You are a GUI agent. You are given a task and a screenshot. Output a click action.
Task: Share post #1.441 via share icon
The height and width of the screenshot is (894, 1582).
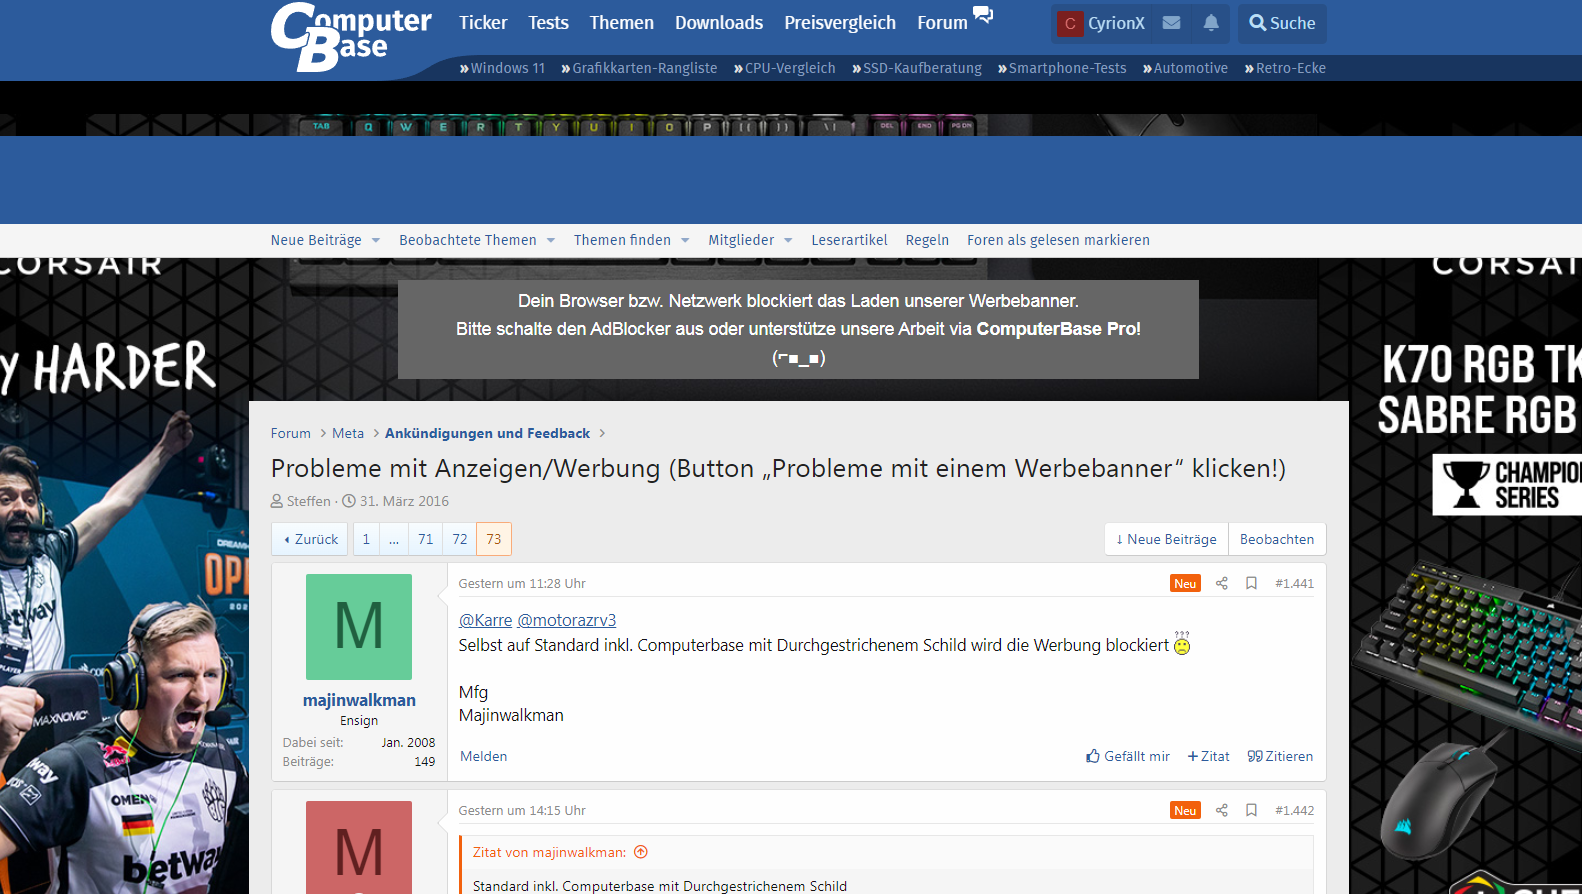pos(1221,583)
